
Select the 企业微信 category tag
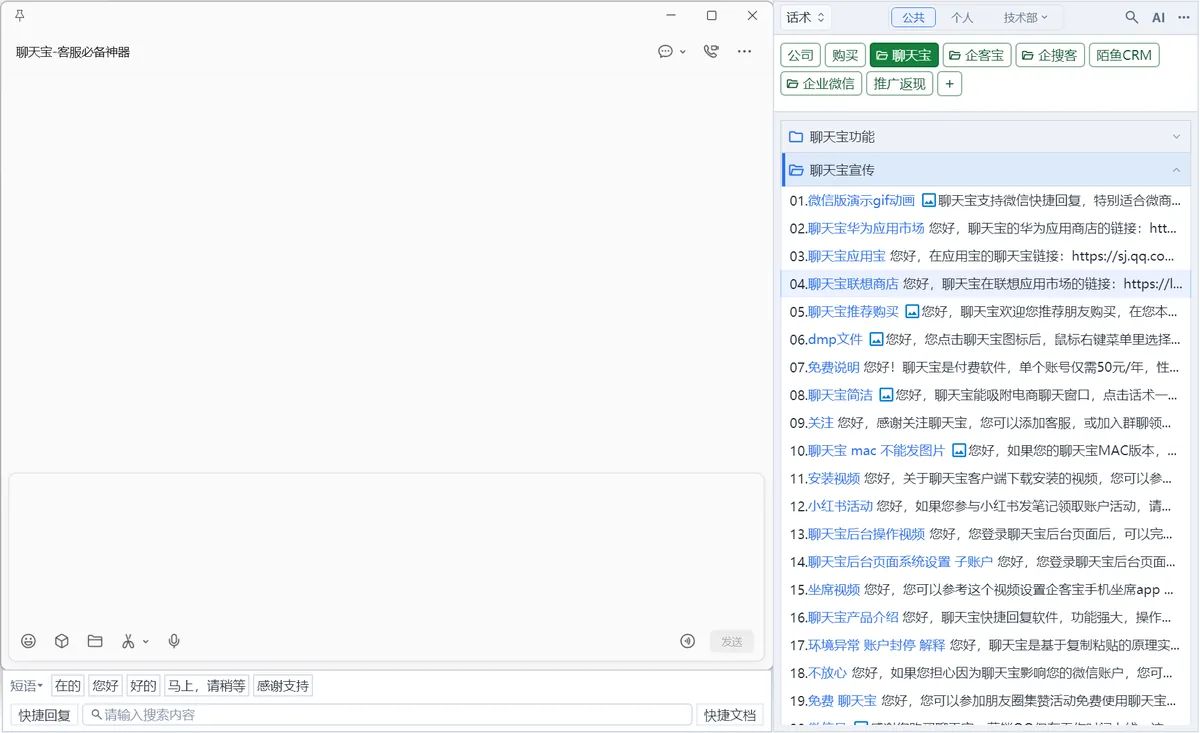click(x=821, y=84)
